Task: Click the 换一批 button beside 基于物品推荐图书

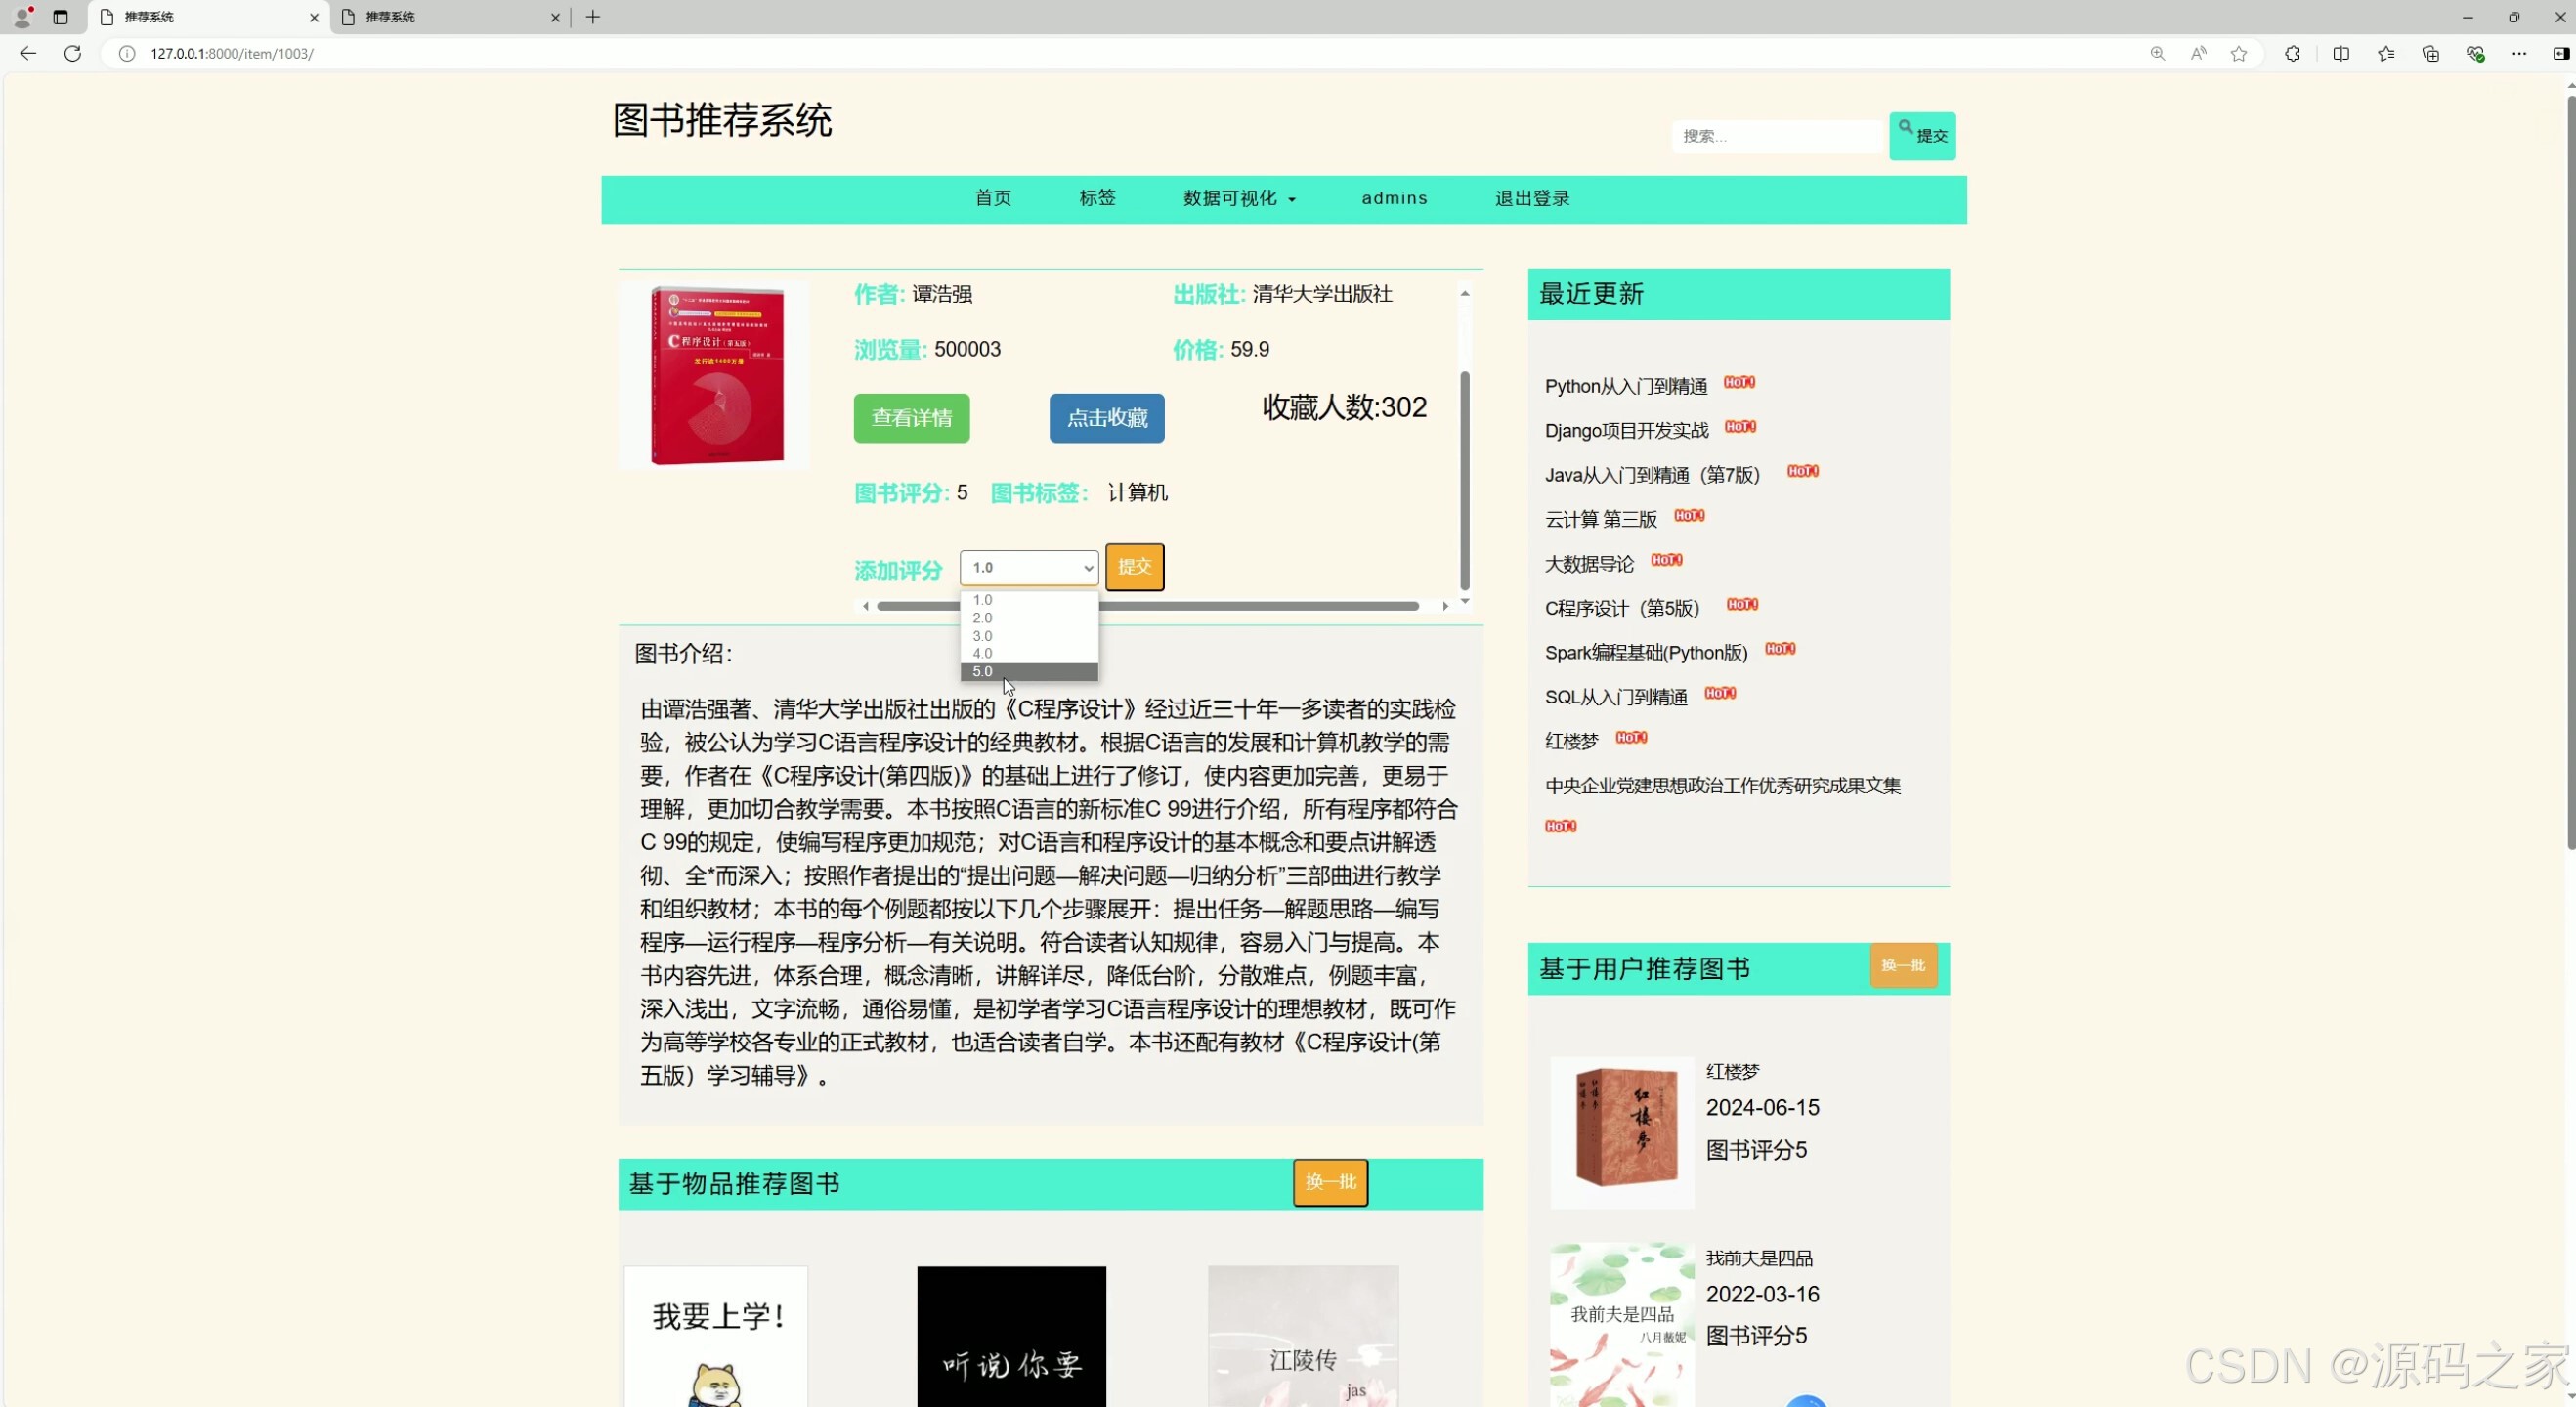Action: pos(1330,1182)
